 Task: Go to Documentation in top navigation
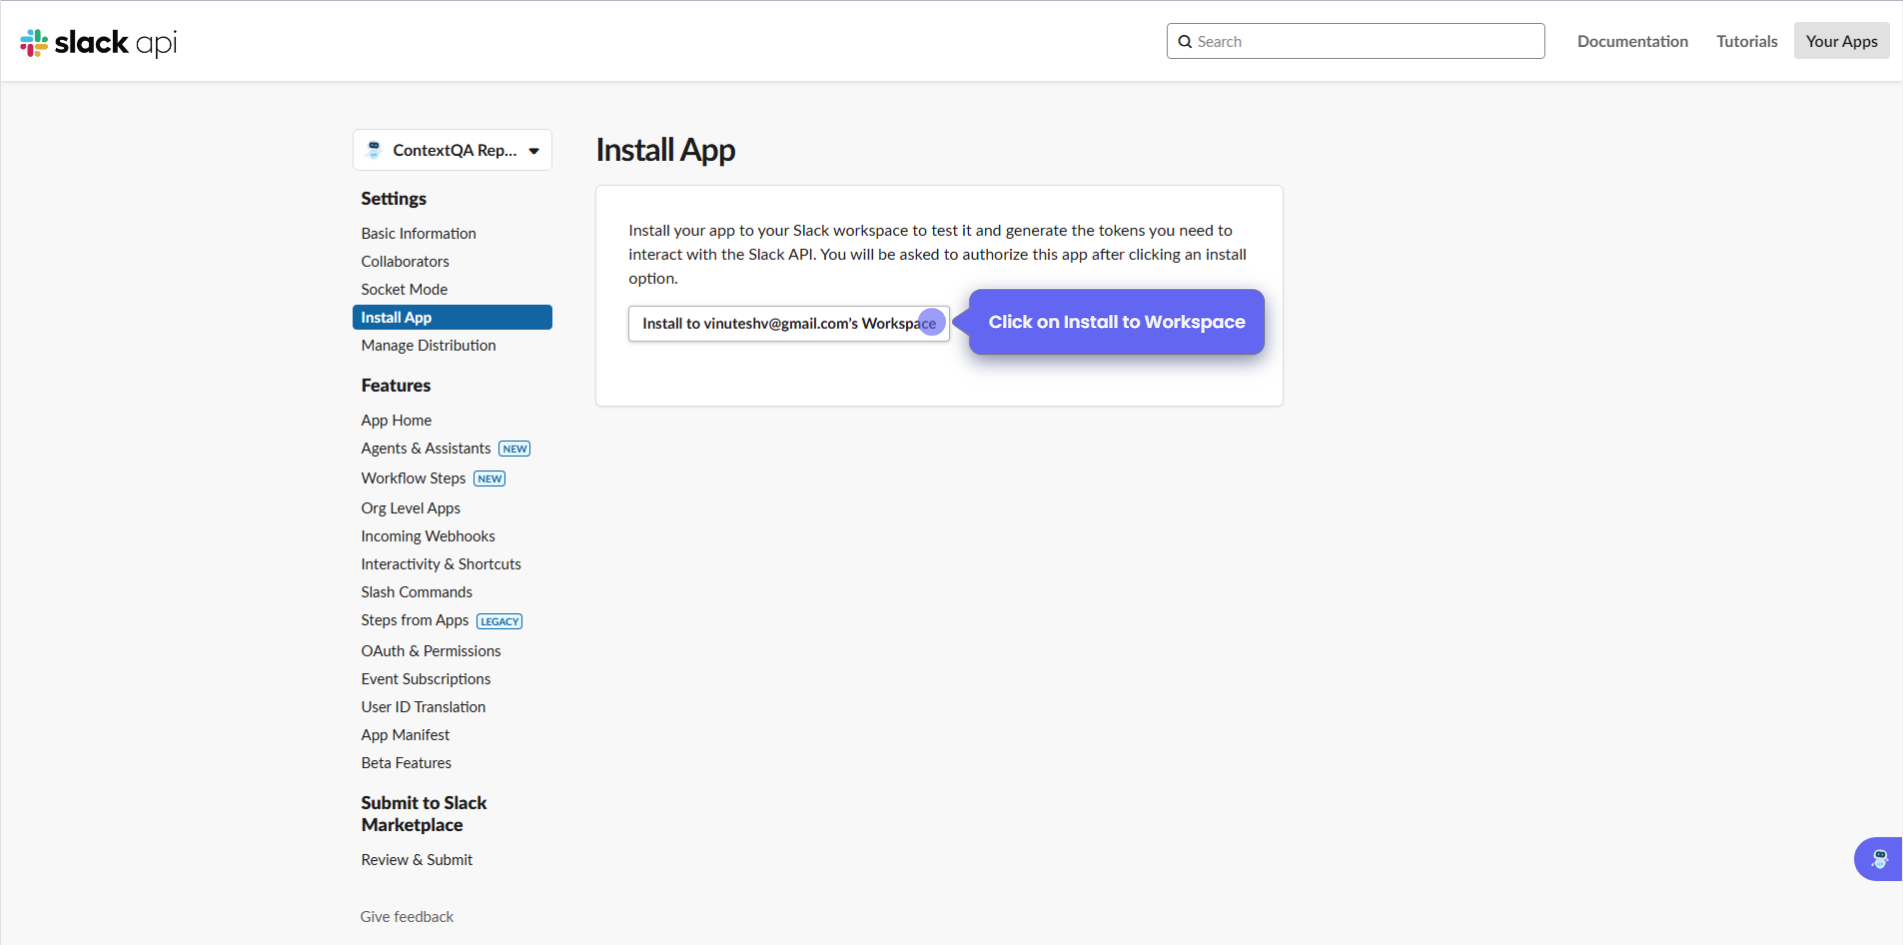click(x=1632, y=41)
